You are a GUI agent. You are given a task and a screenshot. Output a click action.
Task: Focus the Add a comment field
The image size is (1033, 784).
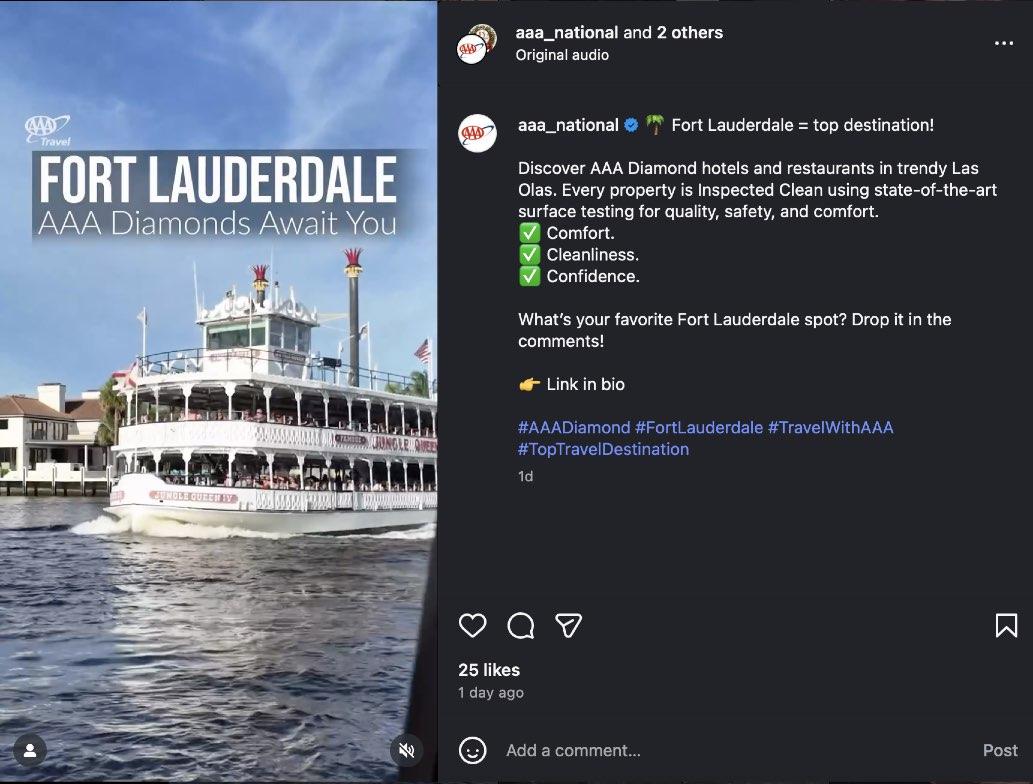click(x=738, y=750)
